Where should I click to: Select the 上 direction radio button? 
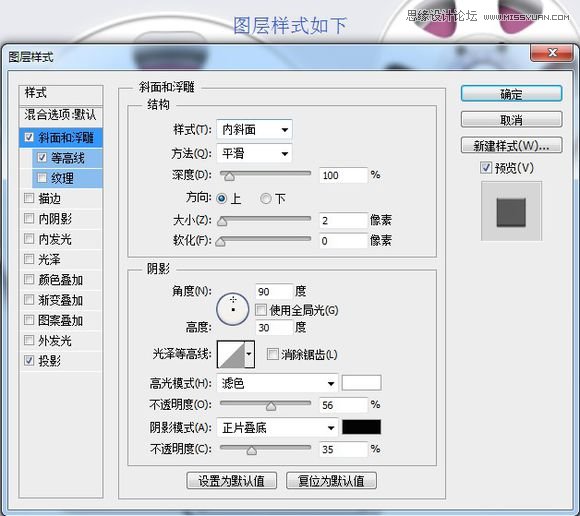click(222, 199)
